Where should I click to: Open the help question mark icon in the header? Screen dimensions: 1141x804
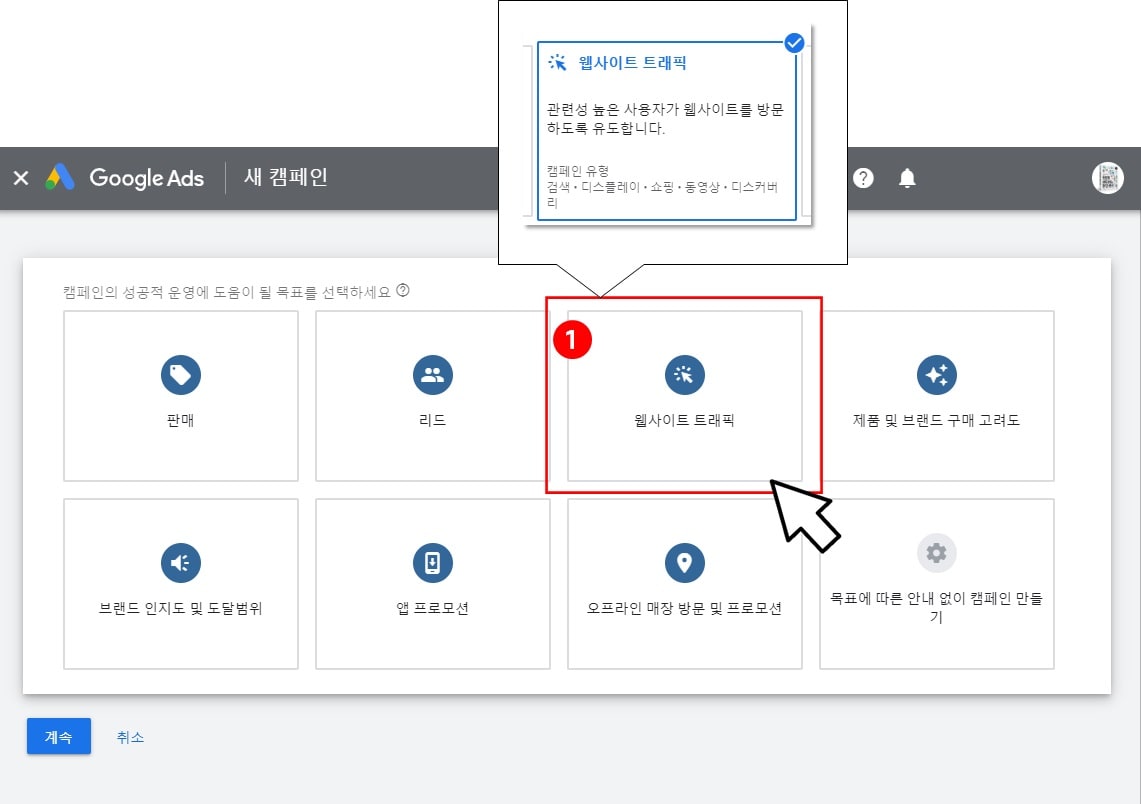click(863, 178)
